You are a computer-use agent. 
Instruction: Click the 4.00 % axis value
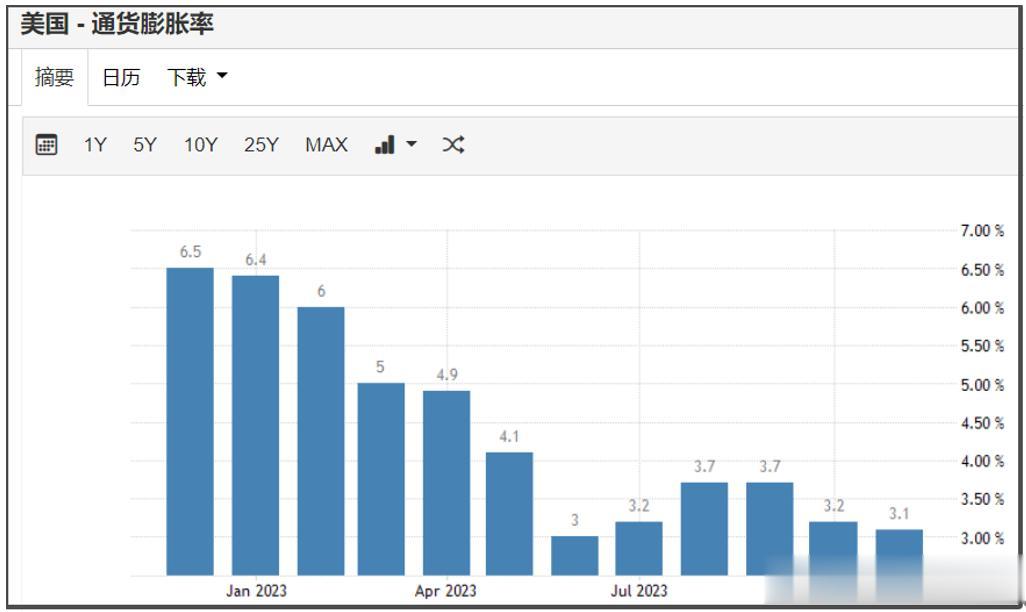click(982, 461)
